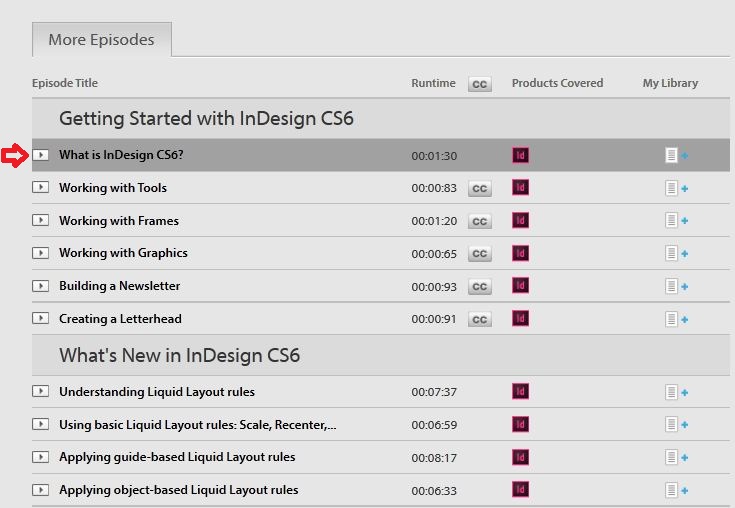Add Working with Graphics to My Library
The height and width of the screenshot is (508, 735).
pos(676,254)
